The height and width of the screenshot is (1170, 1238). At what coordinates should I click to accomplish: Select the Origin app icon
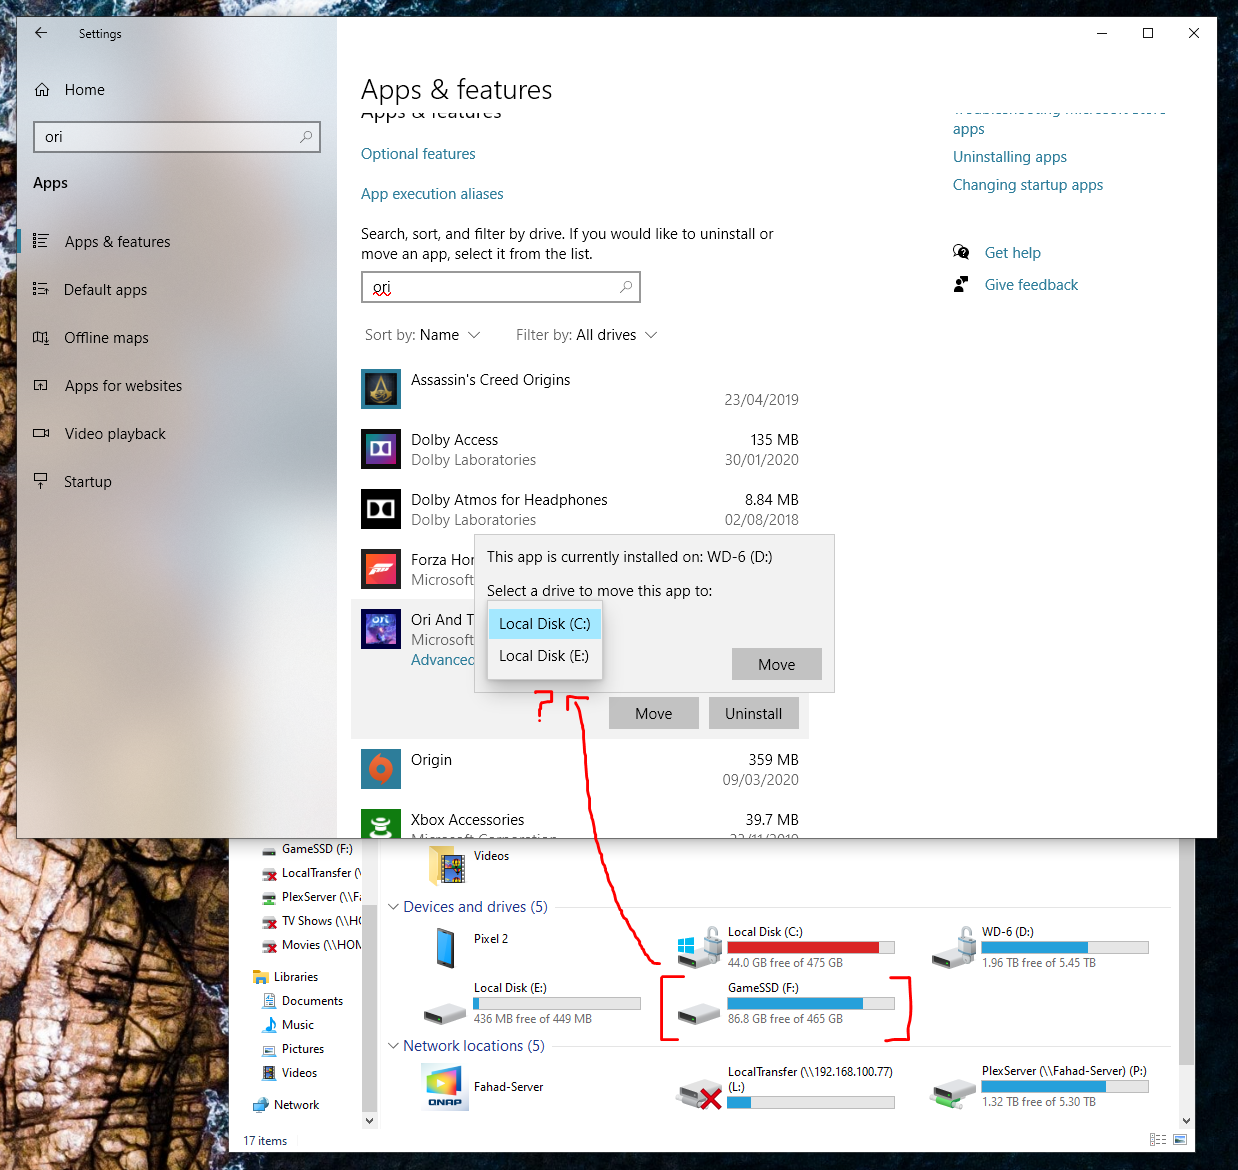pyautogui.click(x=381, y=769)
